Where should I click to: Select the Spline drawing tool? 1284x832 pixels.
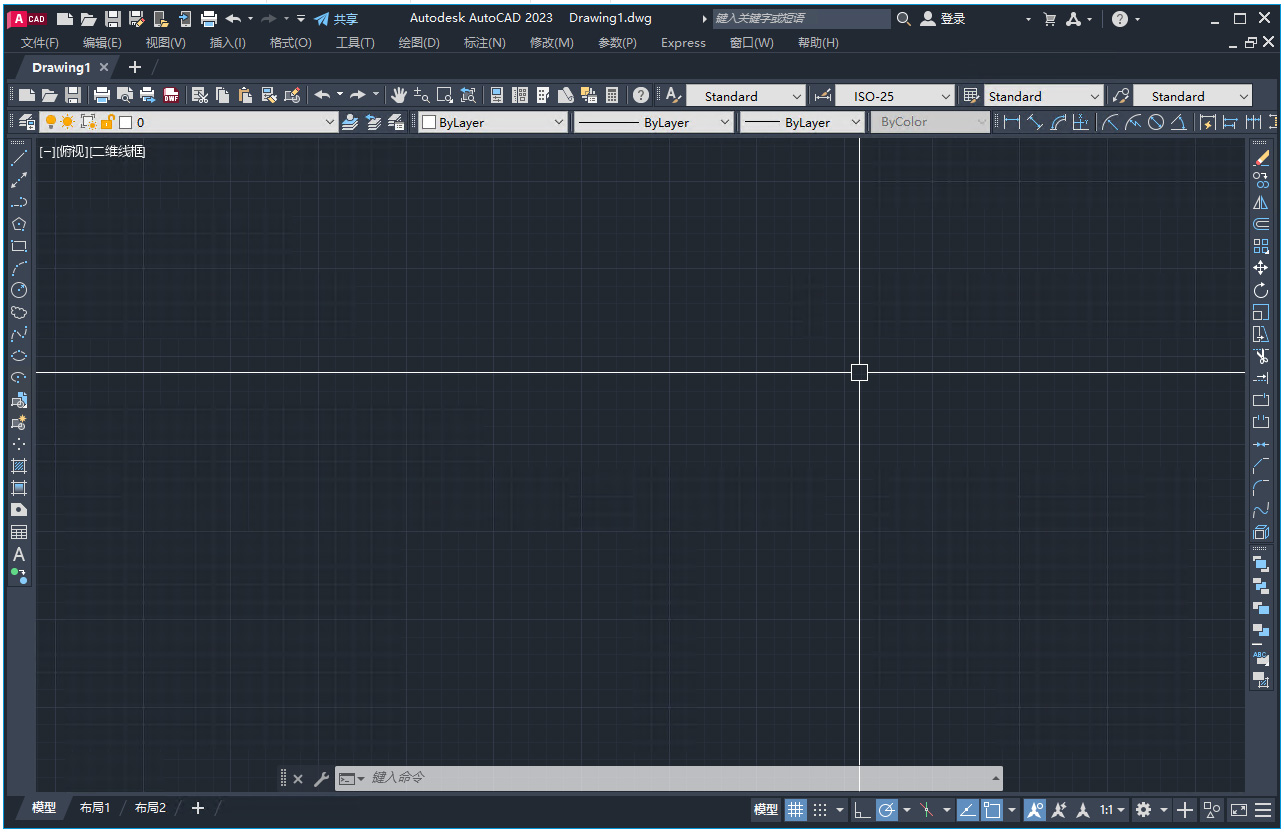[18, 333]
